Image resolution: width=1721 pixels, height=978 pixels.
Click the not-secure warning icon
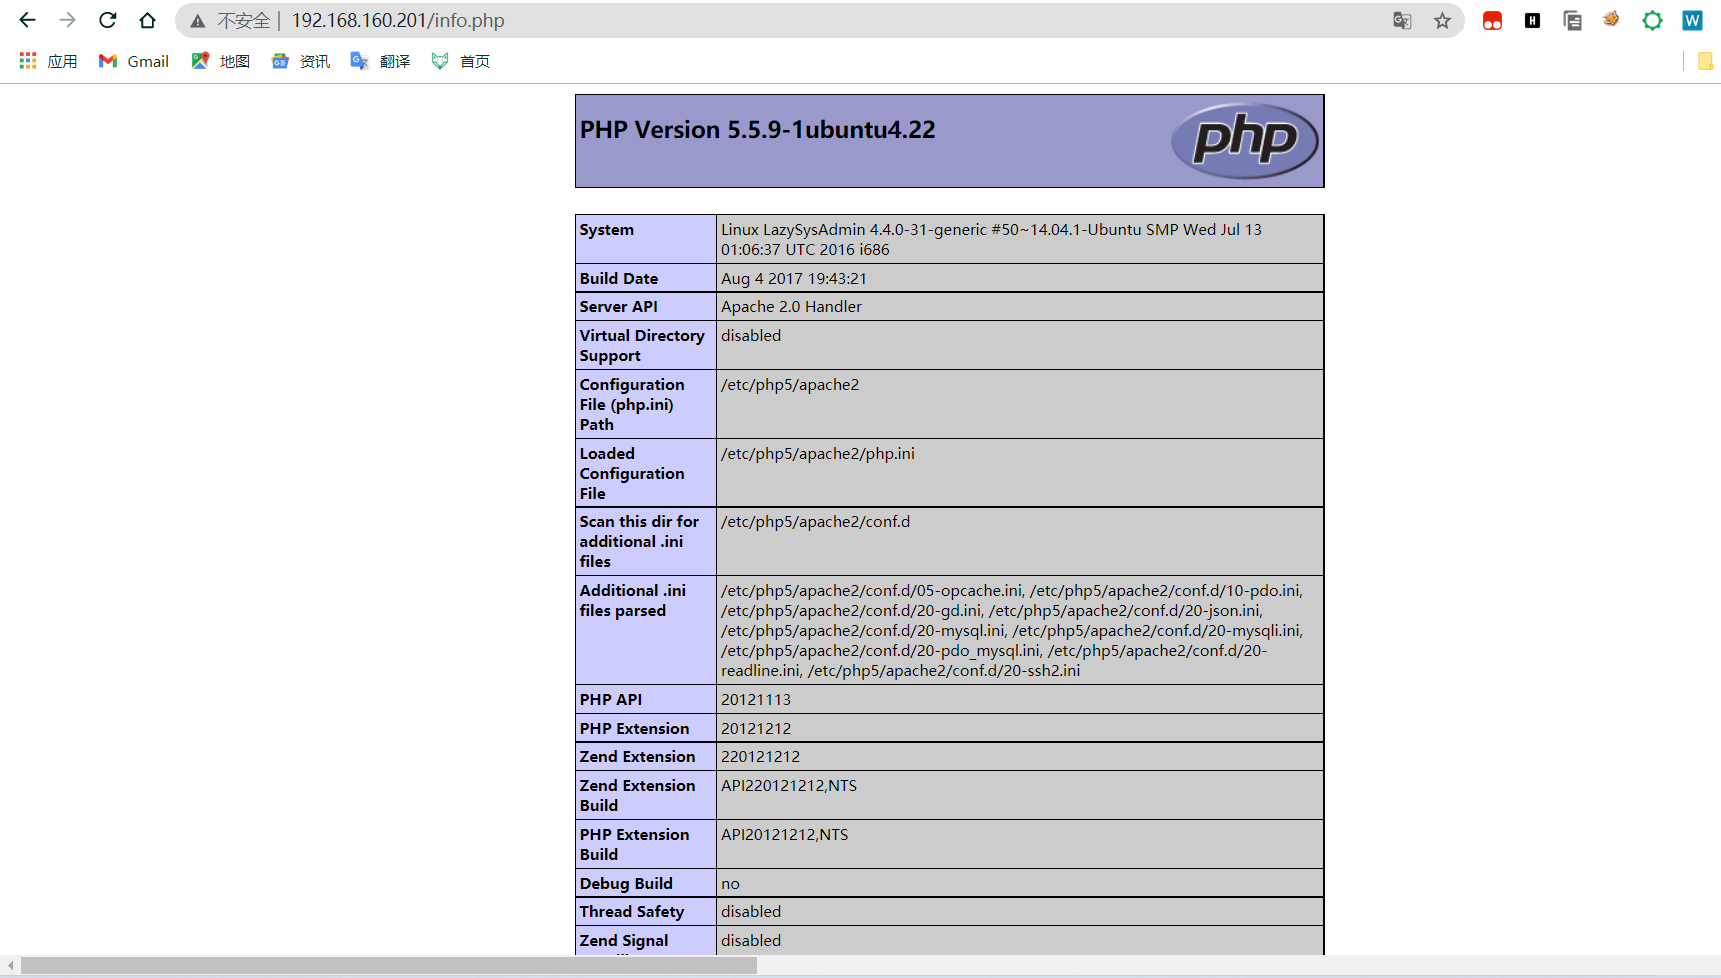click(198, 21)
